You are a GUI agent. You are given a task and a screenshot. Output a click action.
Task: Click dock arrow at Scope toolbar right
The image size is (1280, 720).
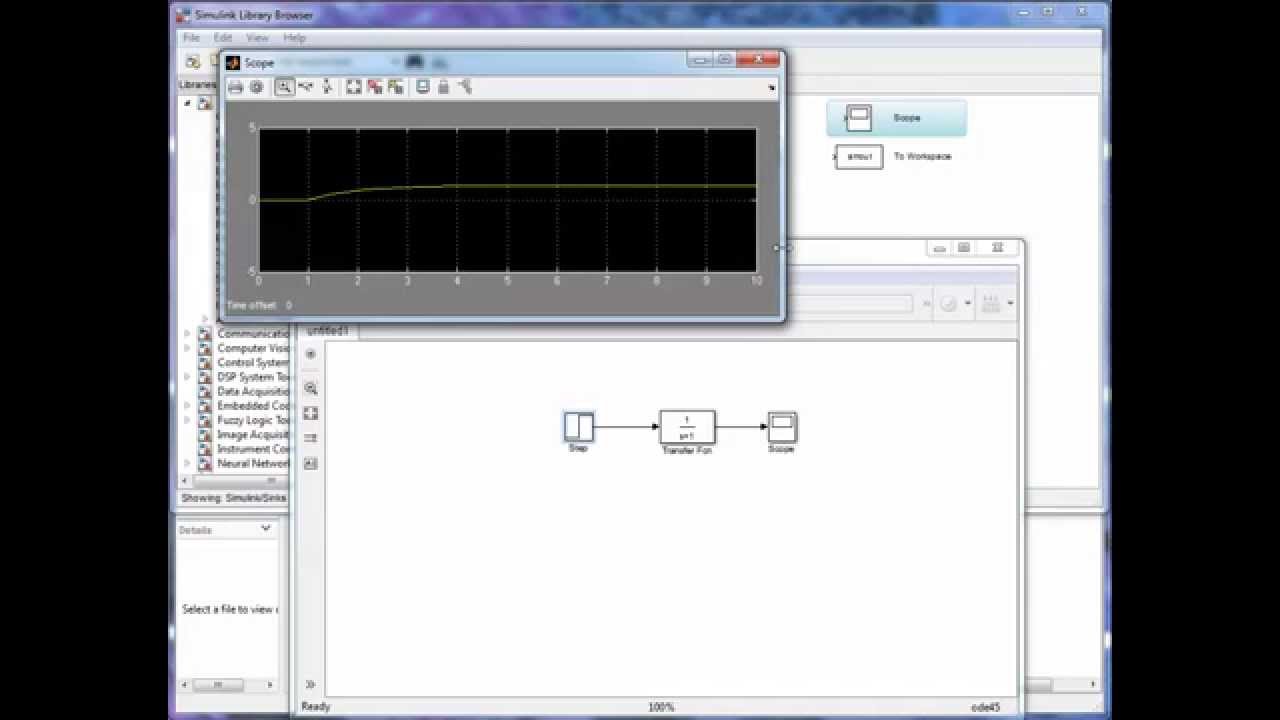pos(771,88)
